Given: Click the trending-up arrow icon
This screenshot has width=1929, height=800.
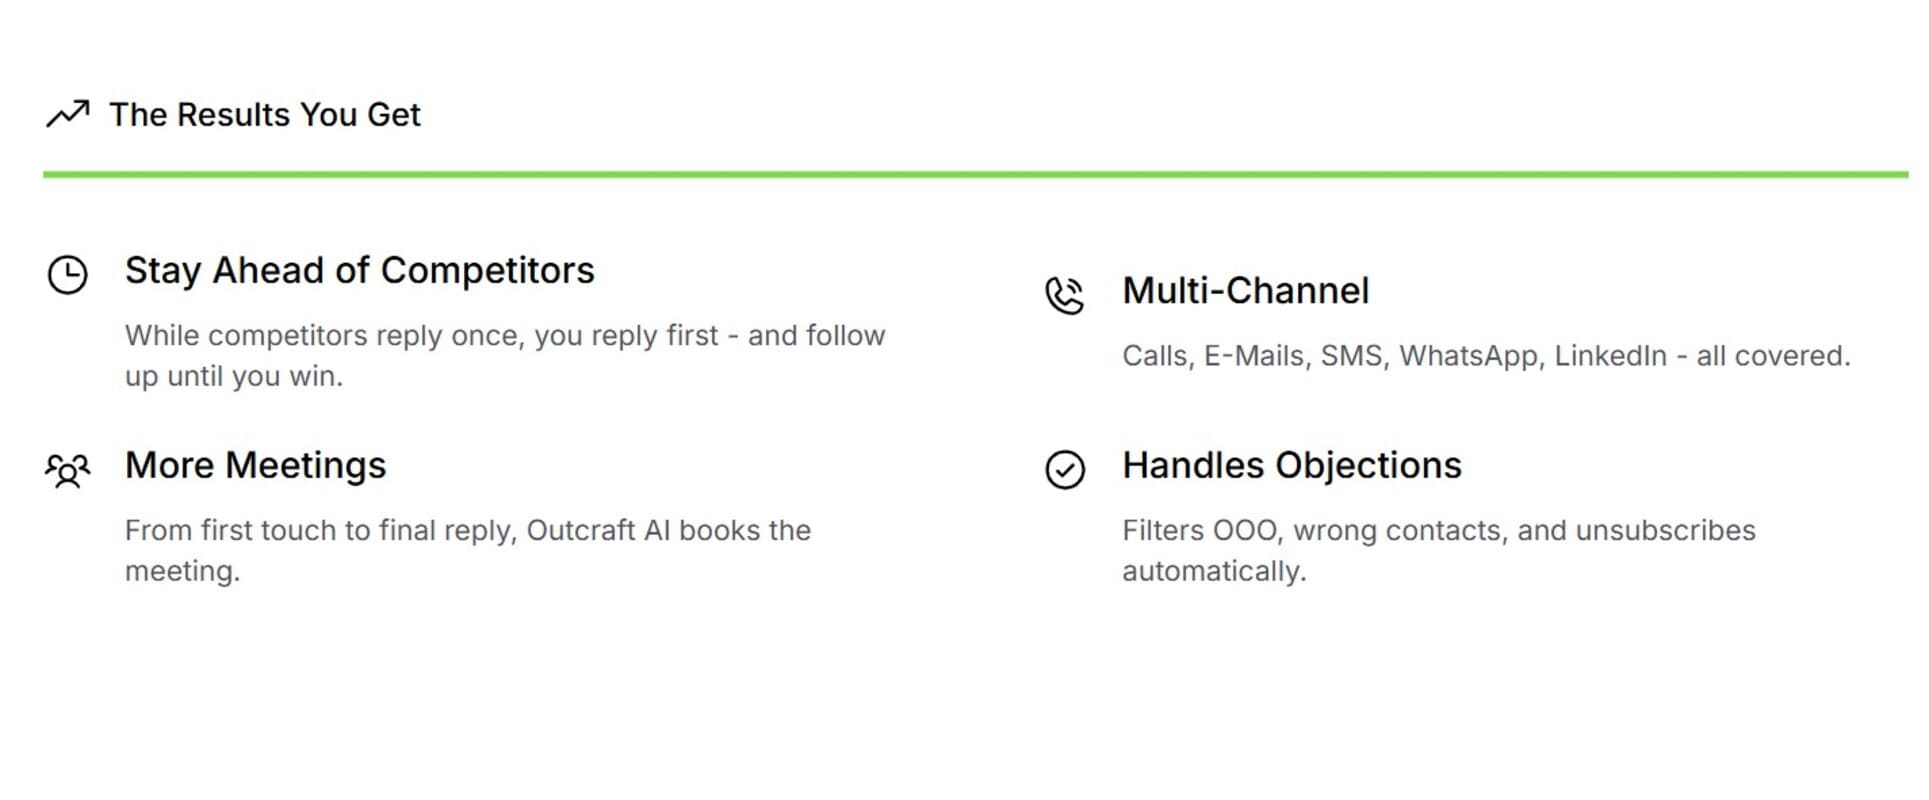Looking at the screenshot, I should 67,114.
